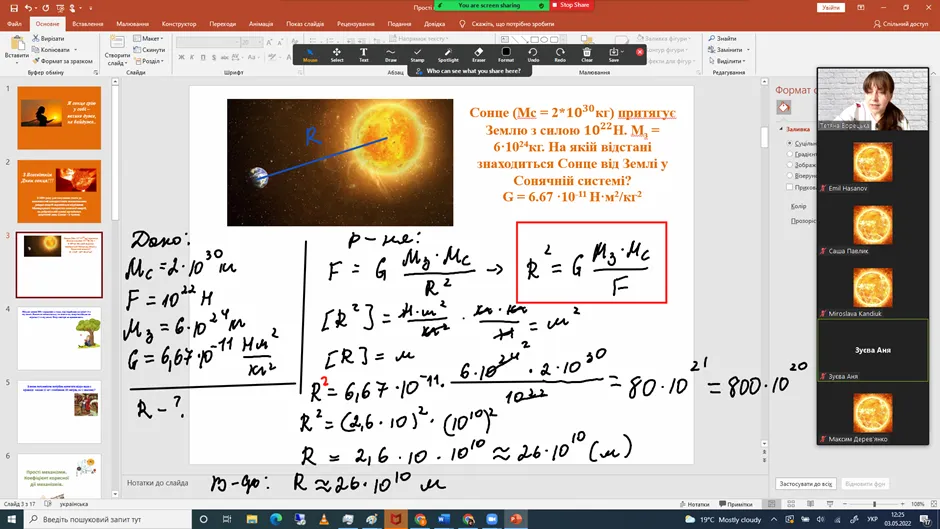
Task: Choose the gradient fill radio option
Action: [x=789, y=155]
